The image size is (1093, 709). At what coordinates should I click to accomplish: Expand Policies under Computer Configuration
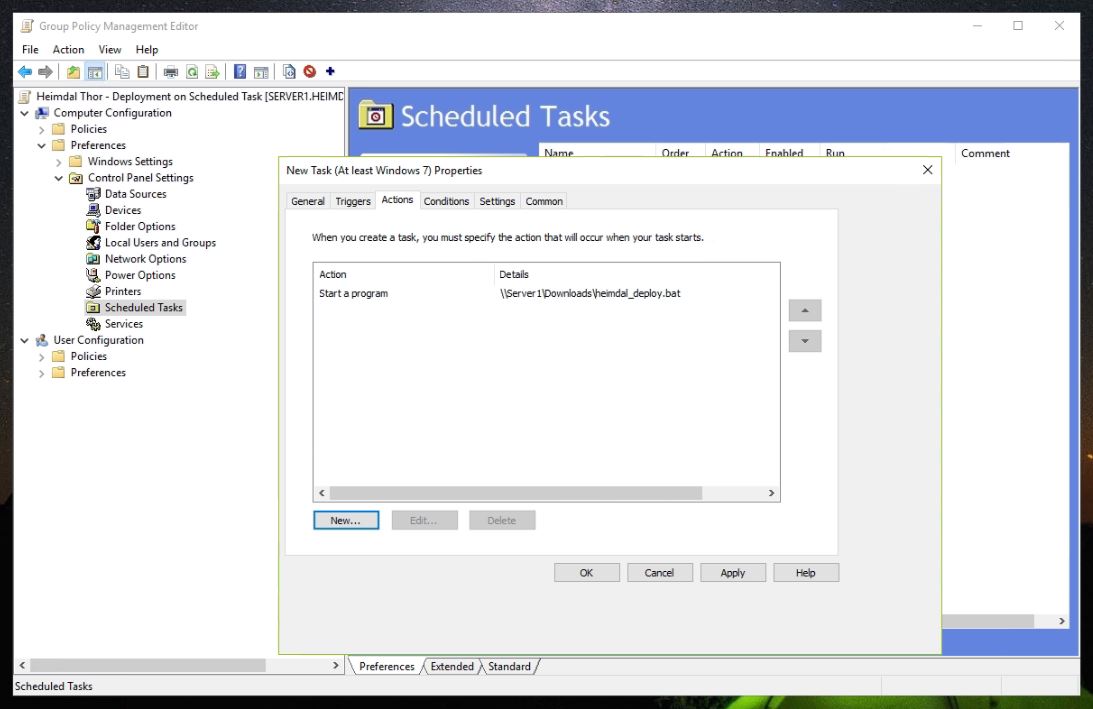pyautogui.click(x=41, y=129)
